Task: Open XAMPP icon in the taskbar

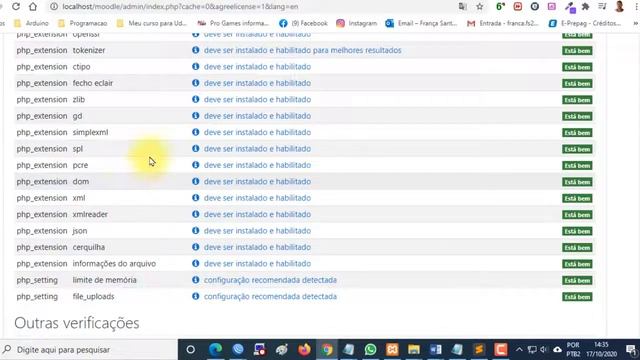Action: [x=392, y=350]
